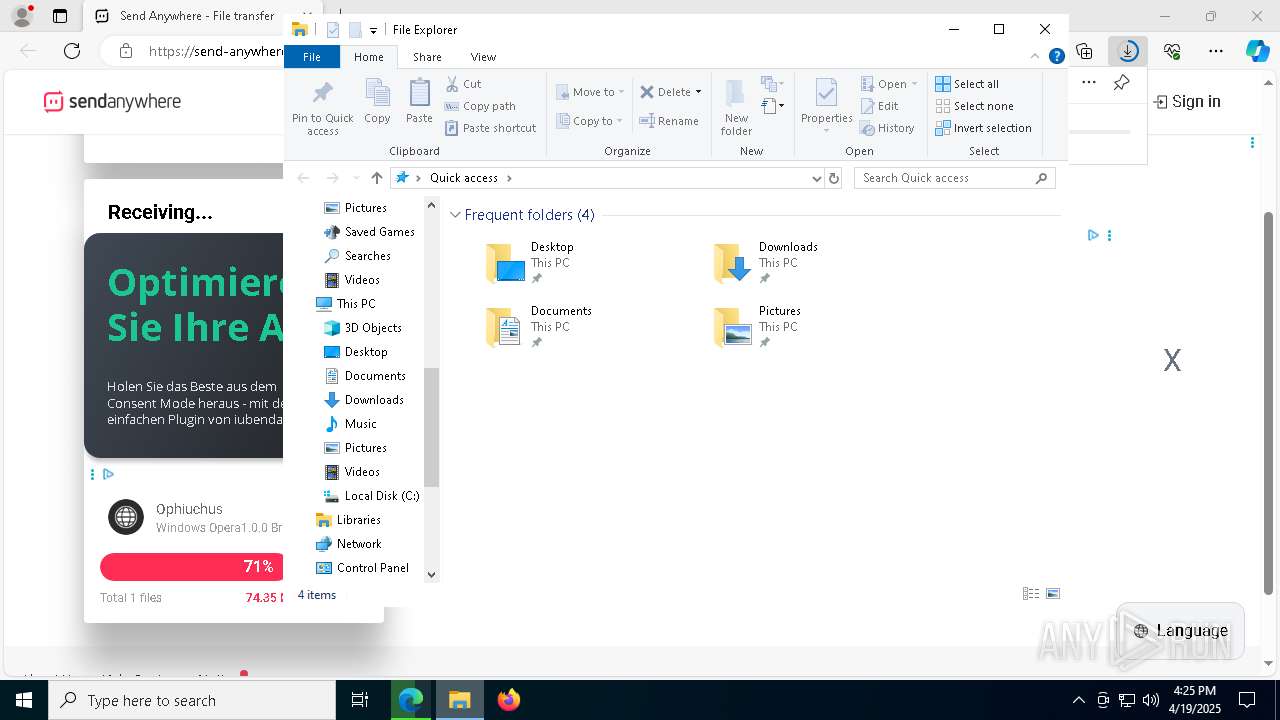Reload the Send Anywhere page in Edge
Screen dimensions: 1280x720
pyautogui.click(x=72, y=50)
